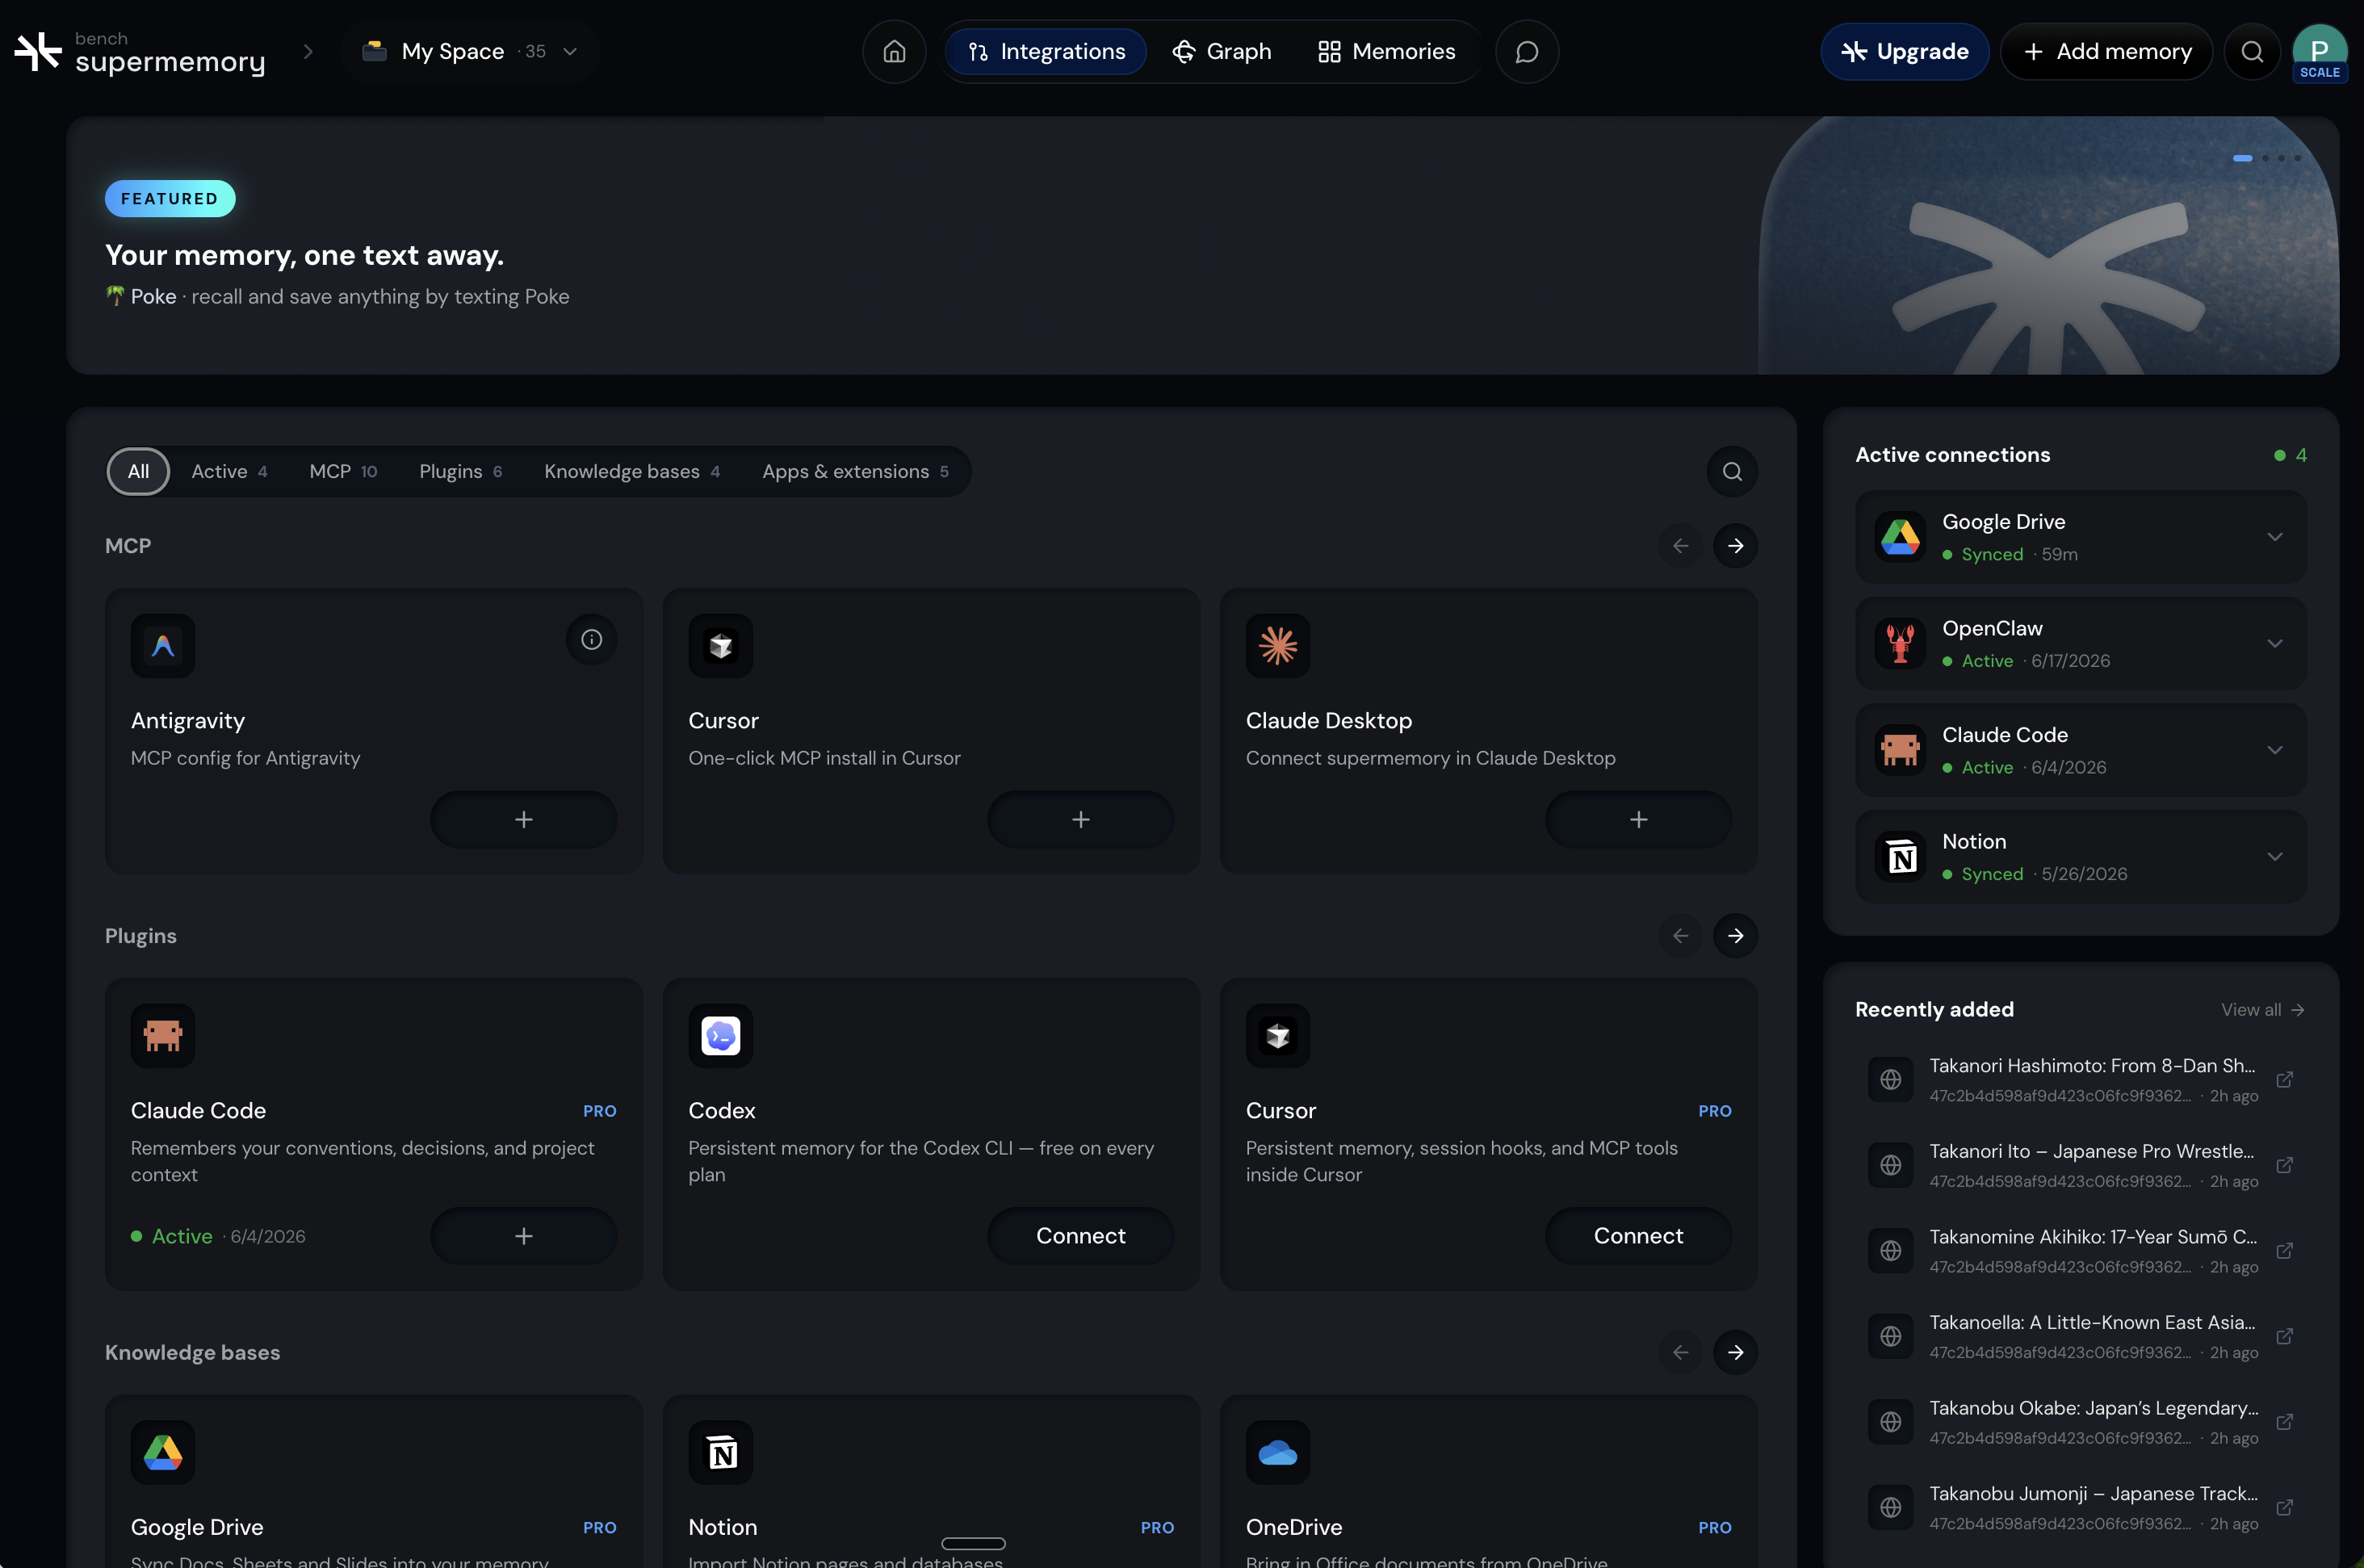Filter by Plugins tab
Image resolution: width=2364 pixels, height=1568 pixels.
coord(460,471)
